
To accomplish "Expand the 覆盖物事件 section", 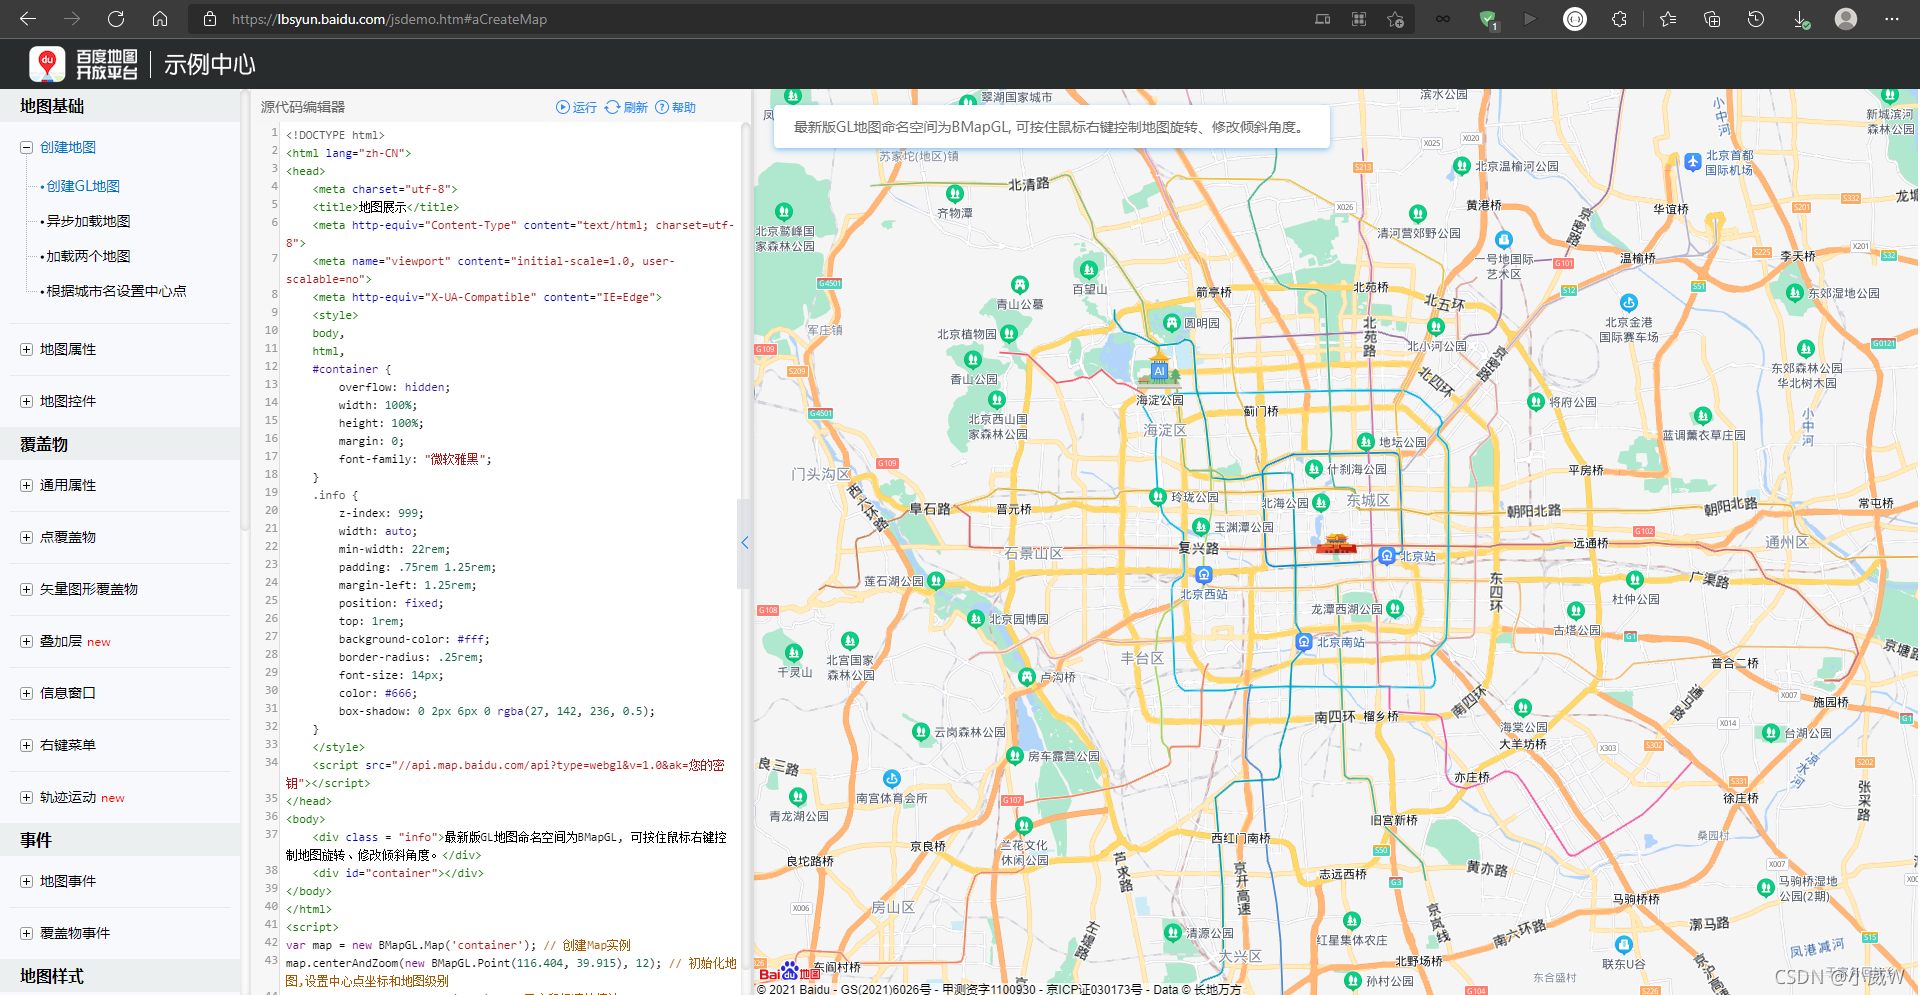I will tap(26, 933).
